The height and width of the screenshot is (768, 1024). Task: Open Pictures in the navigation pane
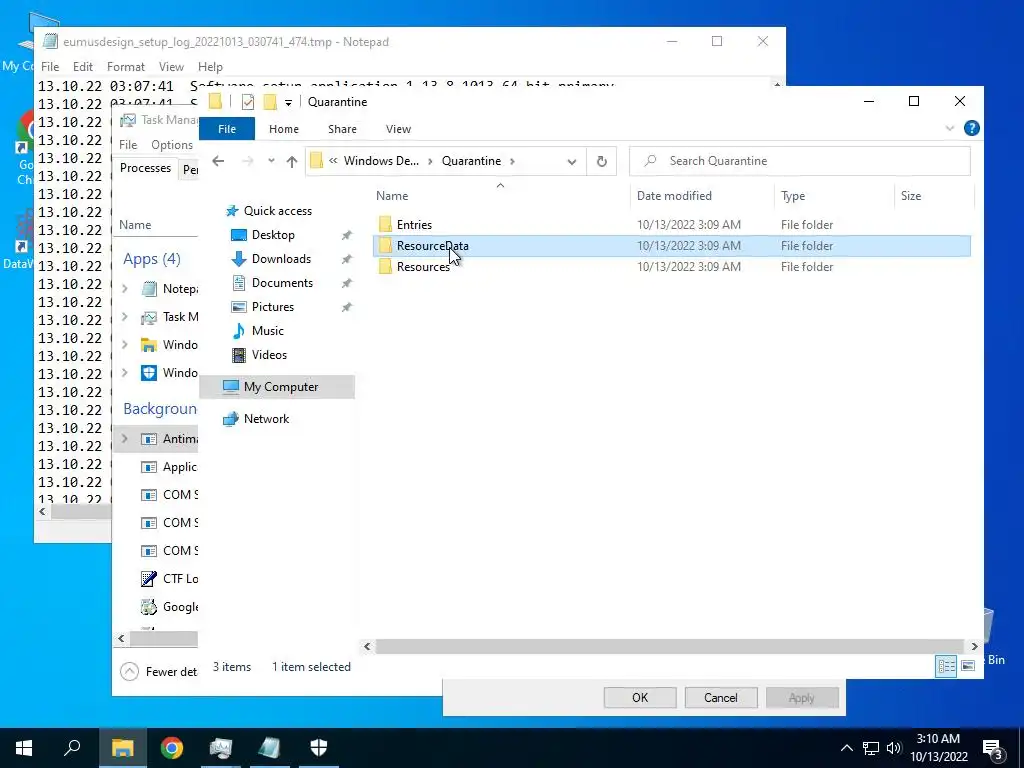point(272,306)
